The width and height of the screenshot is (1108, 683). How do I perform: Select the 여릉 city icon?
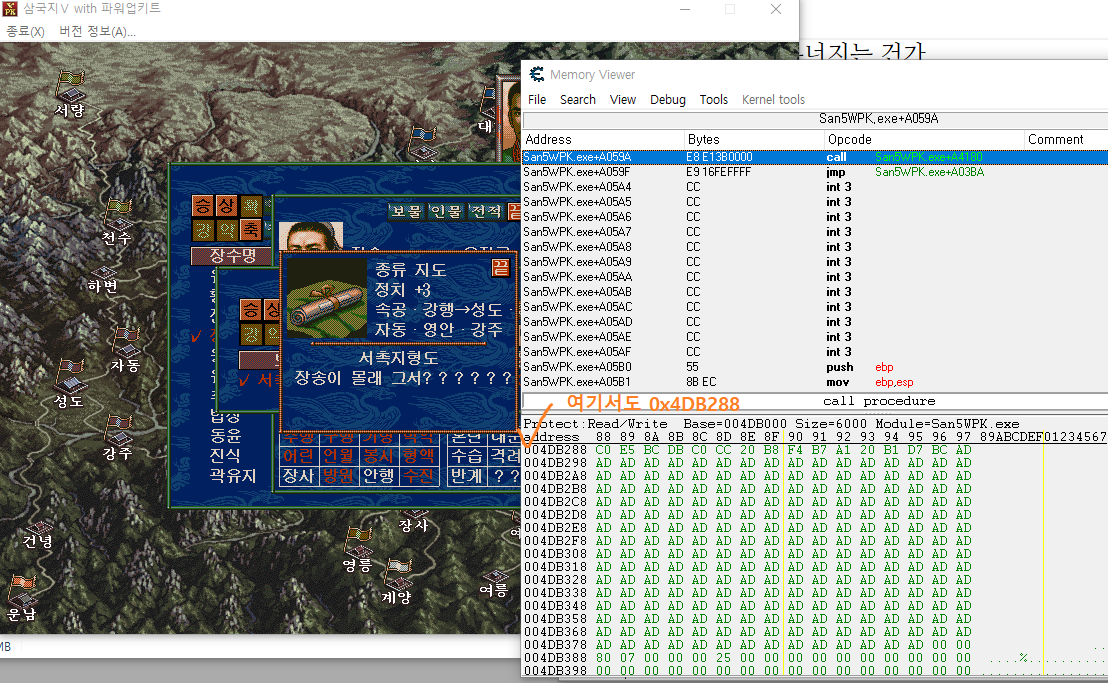(x=495, y=576)
